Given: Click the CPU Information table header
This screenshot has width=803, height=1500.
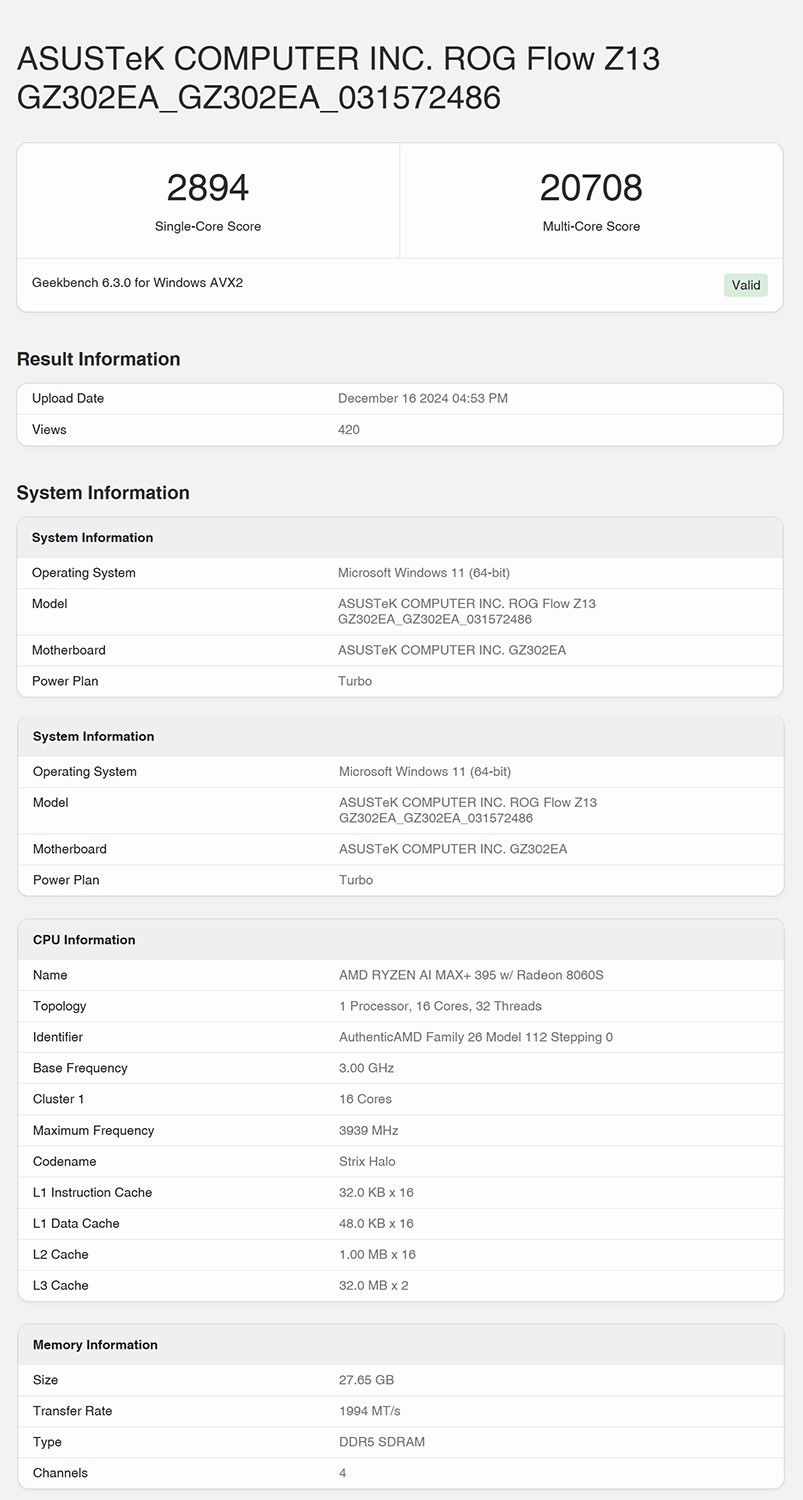Looking at the screenshot, I should point(401,940).
